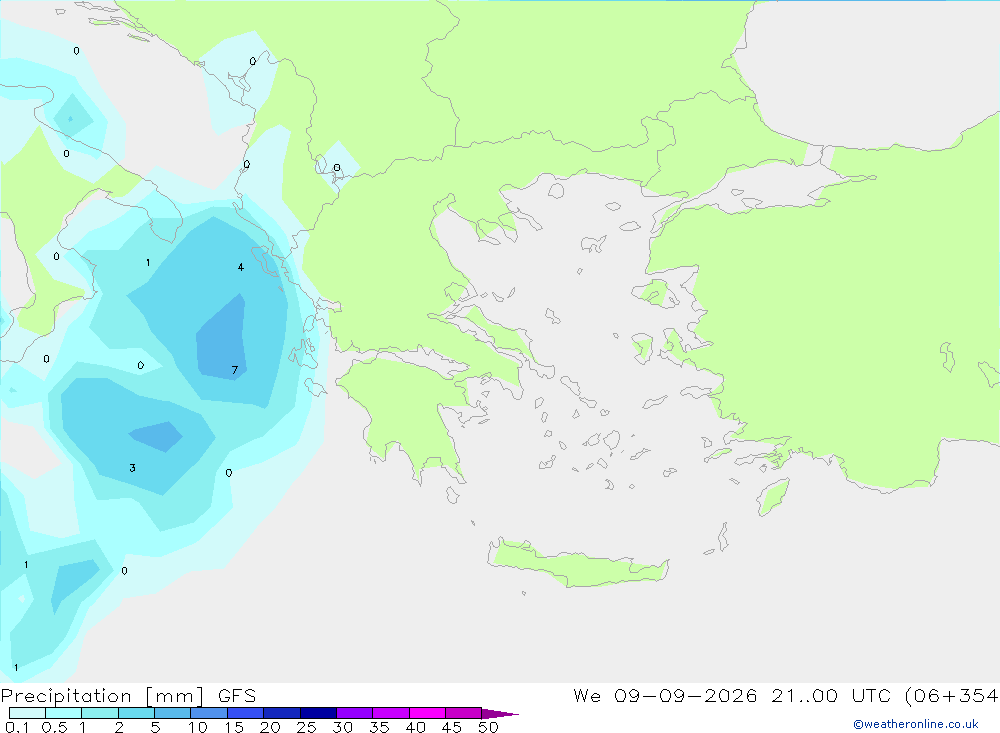Viewport: 1000px width, 733px height.
Task: Click the island of Crete on the map
Action: pyautogui.click(x=577, y=563)
